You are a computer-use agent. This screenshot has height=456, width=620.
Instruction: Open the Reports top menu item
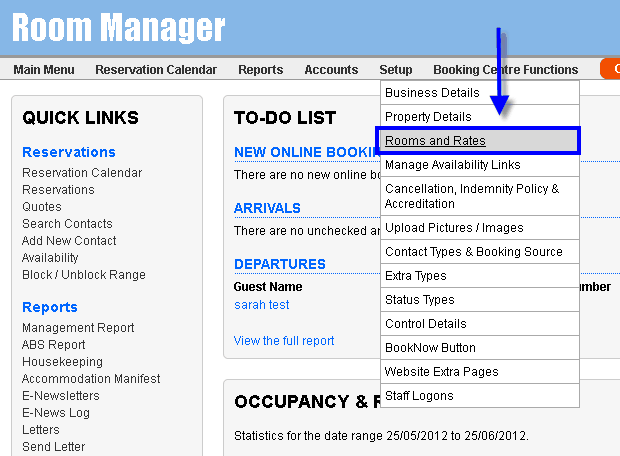tap(261, 70)
